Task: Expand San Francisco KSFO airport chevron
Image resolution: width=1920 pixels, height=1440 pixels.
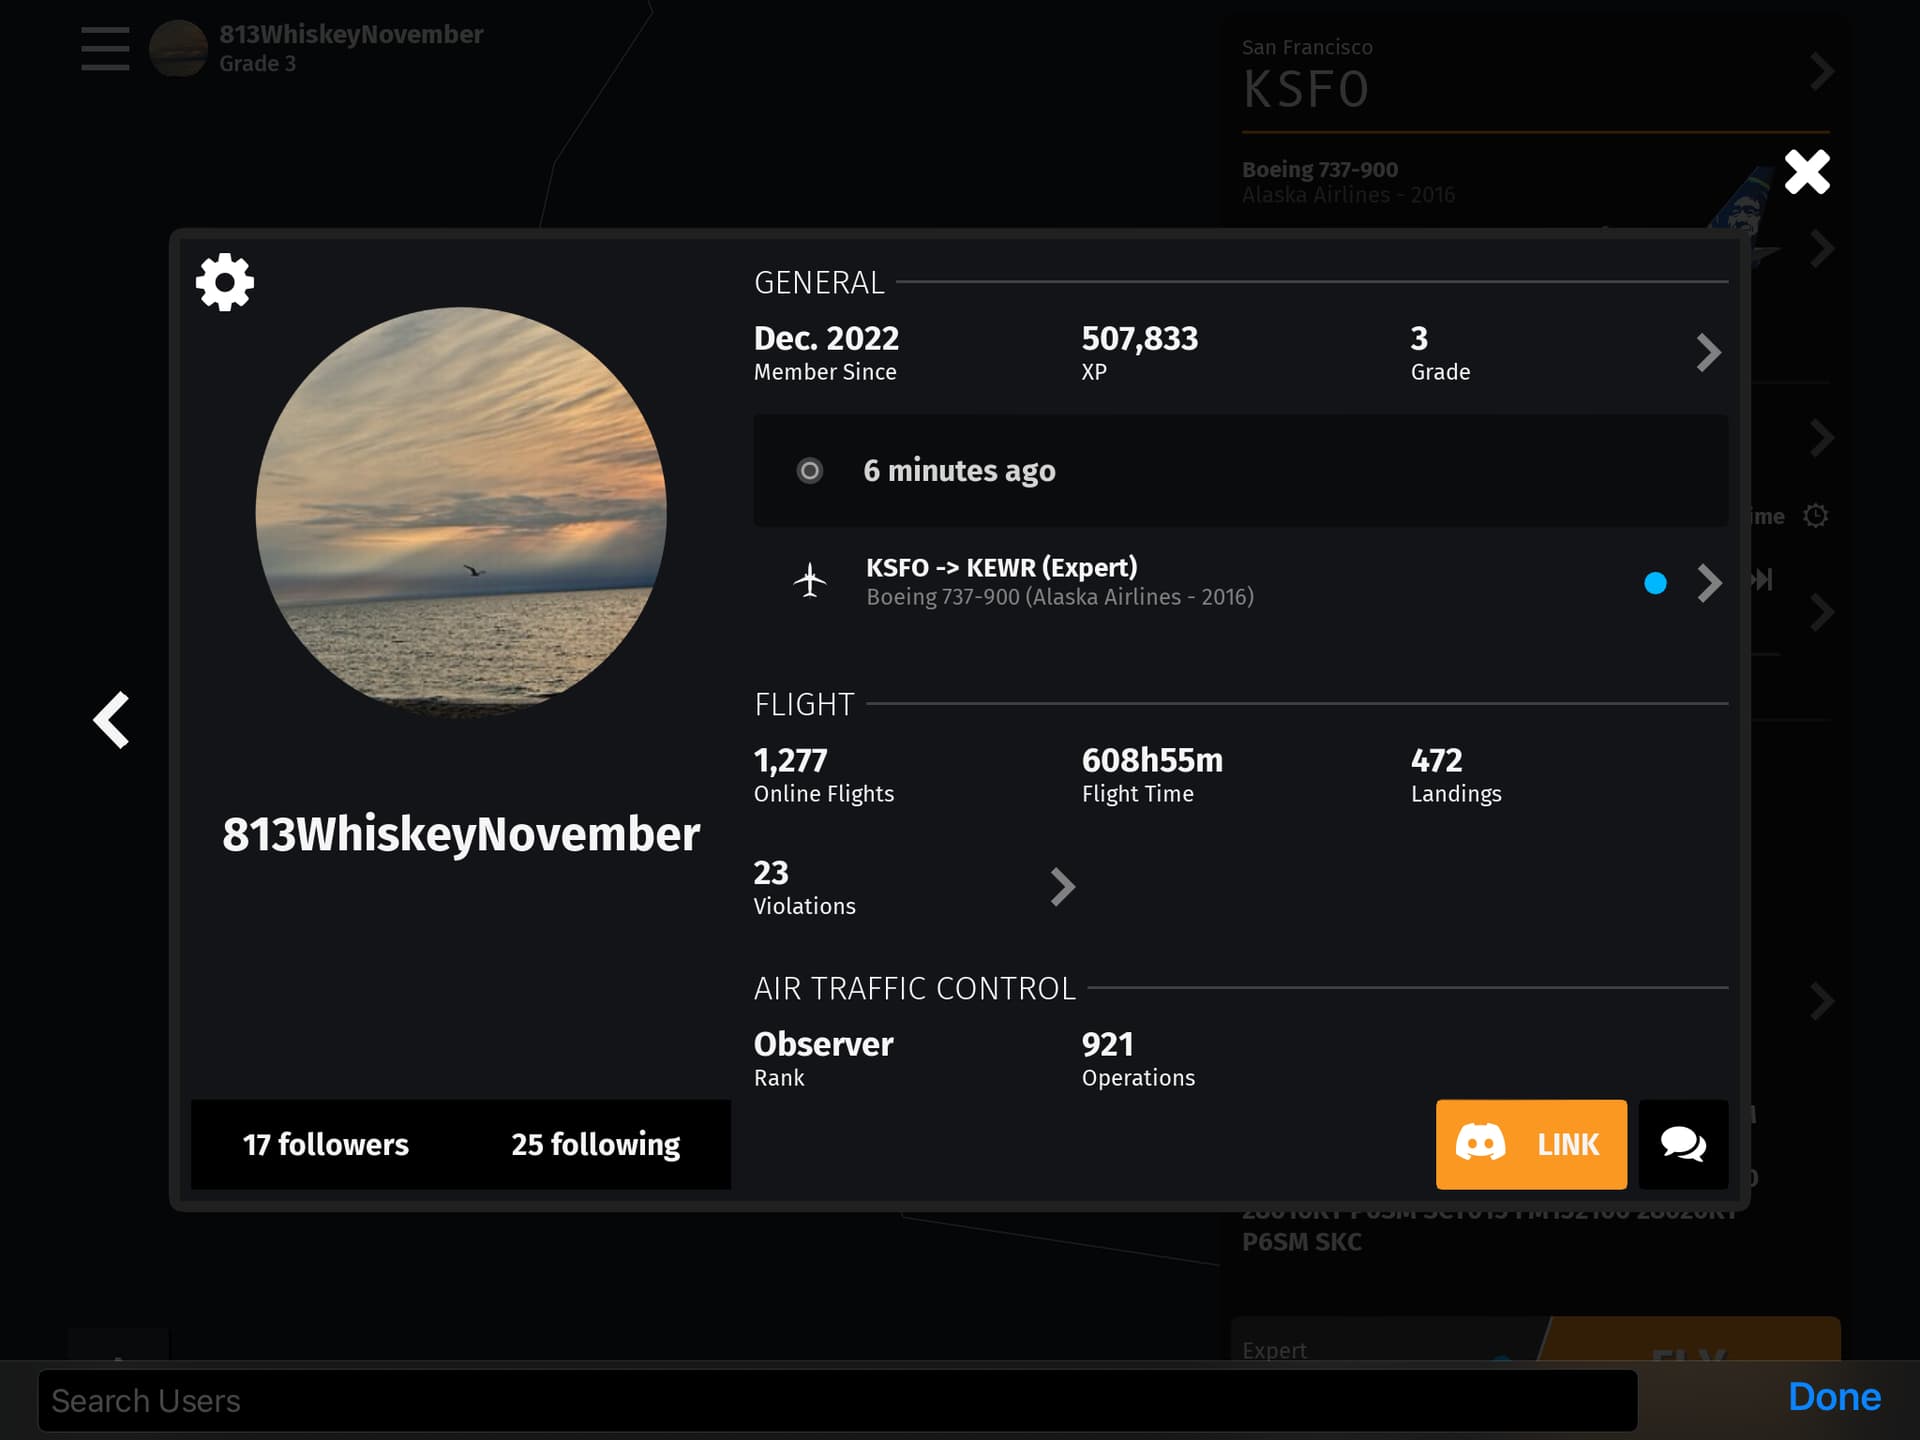Action: click(1821, 72)
